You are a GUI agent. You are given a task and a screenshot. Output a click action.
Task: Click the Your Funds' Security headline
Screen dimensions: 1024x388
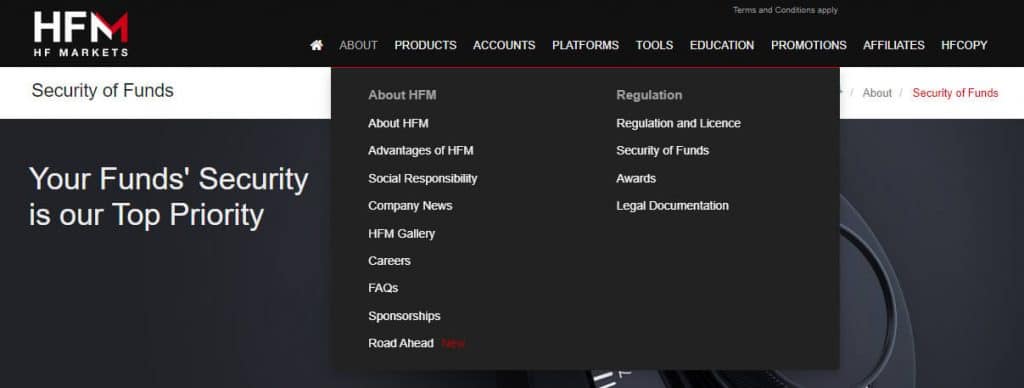tap(168, 197)
